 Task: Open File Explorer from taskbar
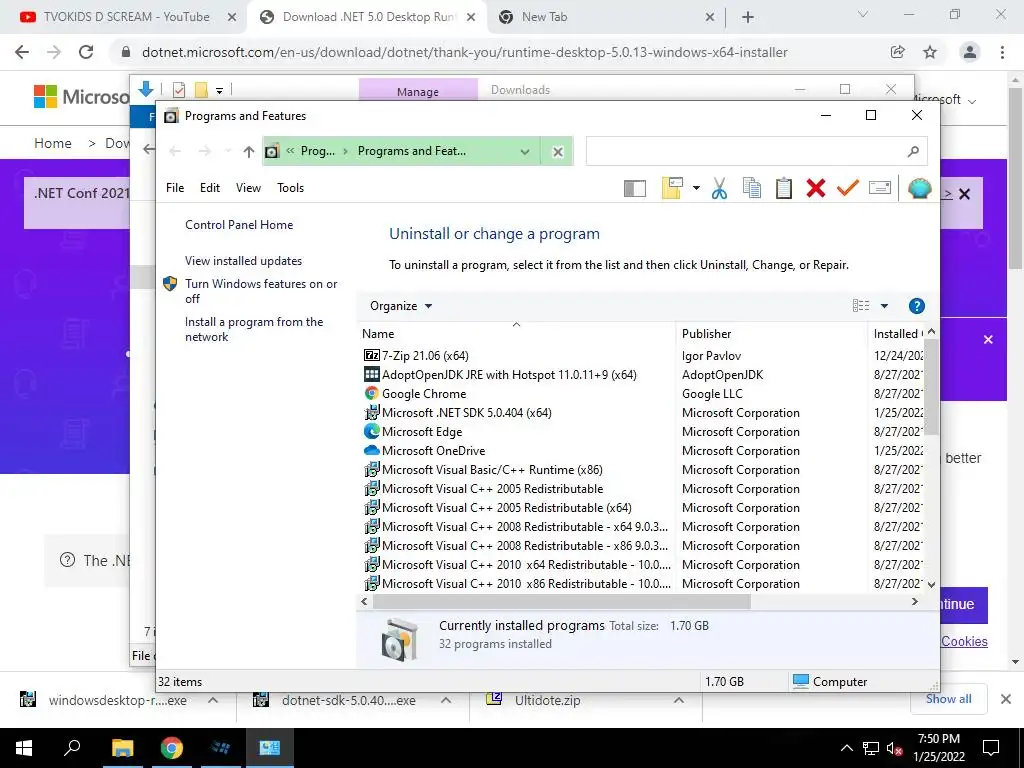(x=122, y=748)
